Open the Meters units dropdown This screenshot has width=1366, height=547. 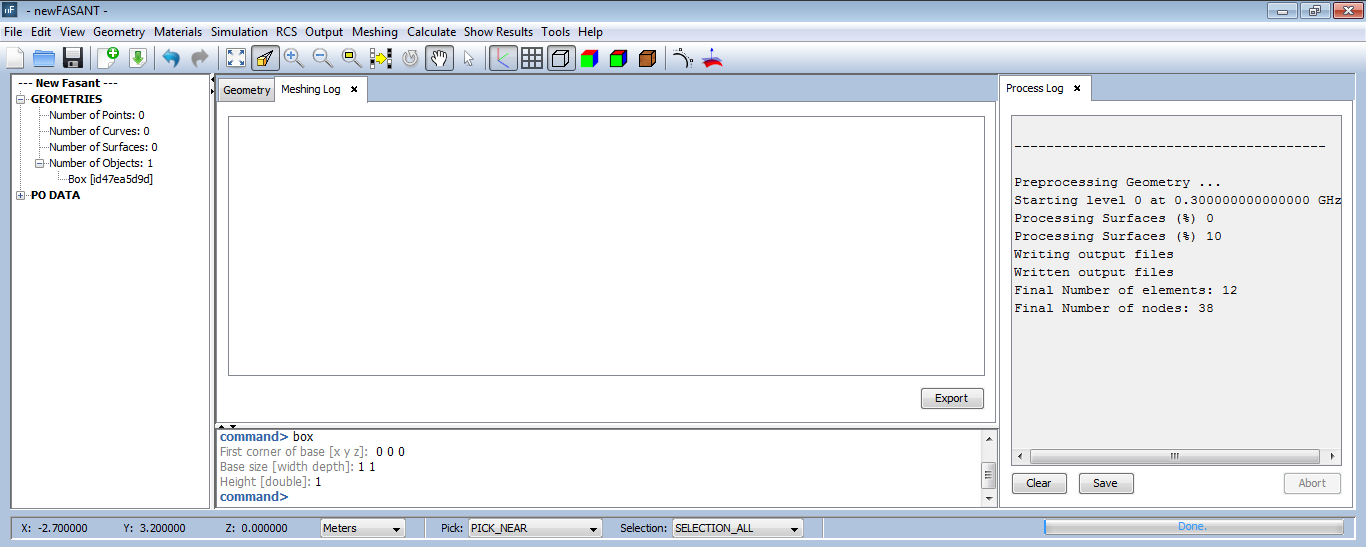(x=362, y=528)
